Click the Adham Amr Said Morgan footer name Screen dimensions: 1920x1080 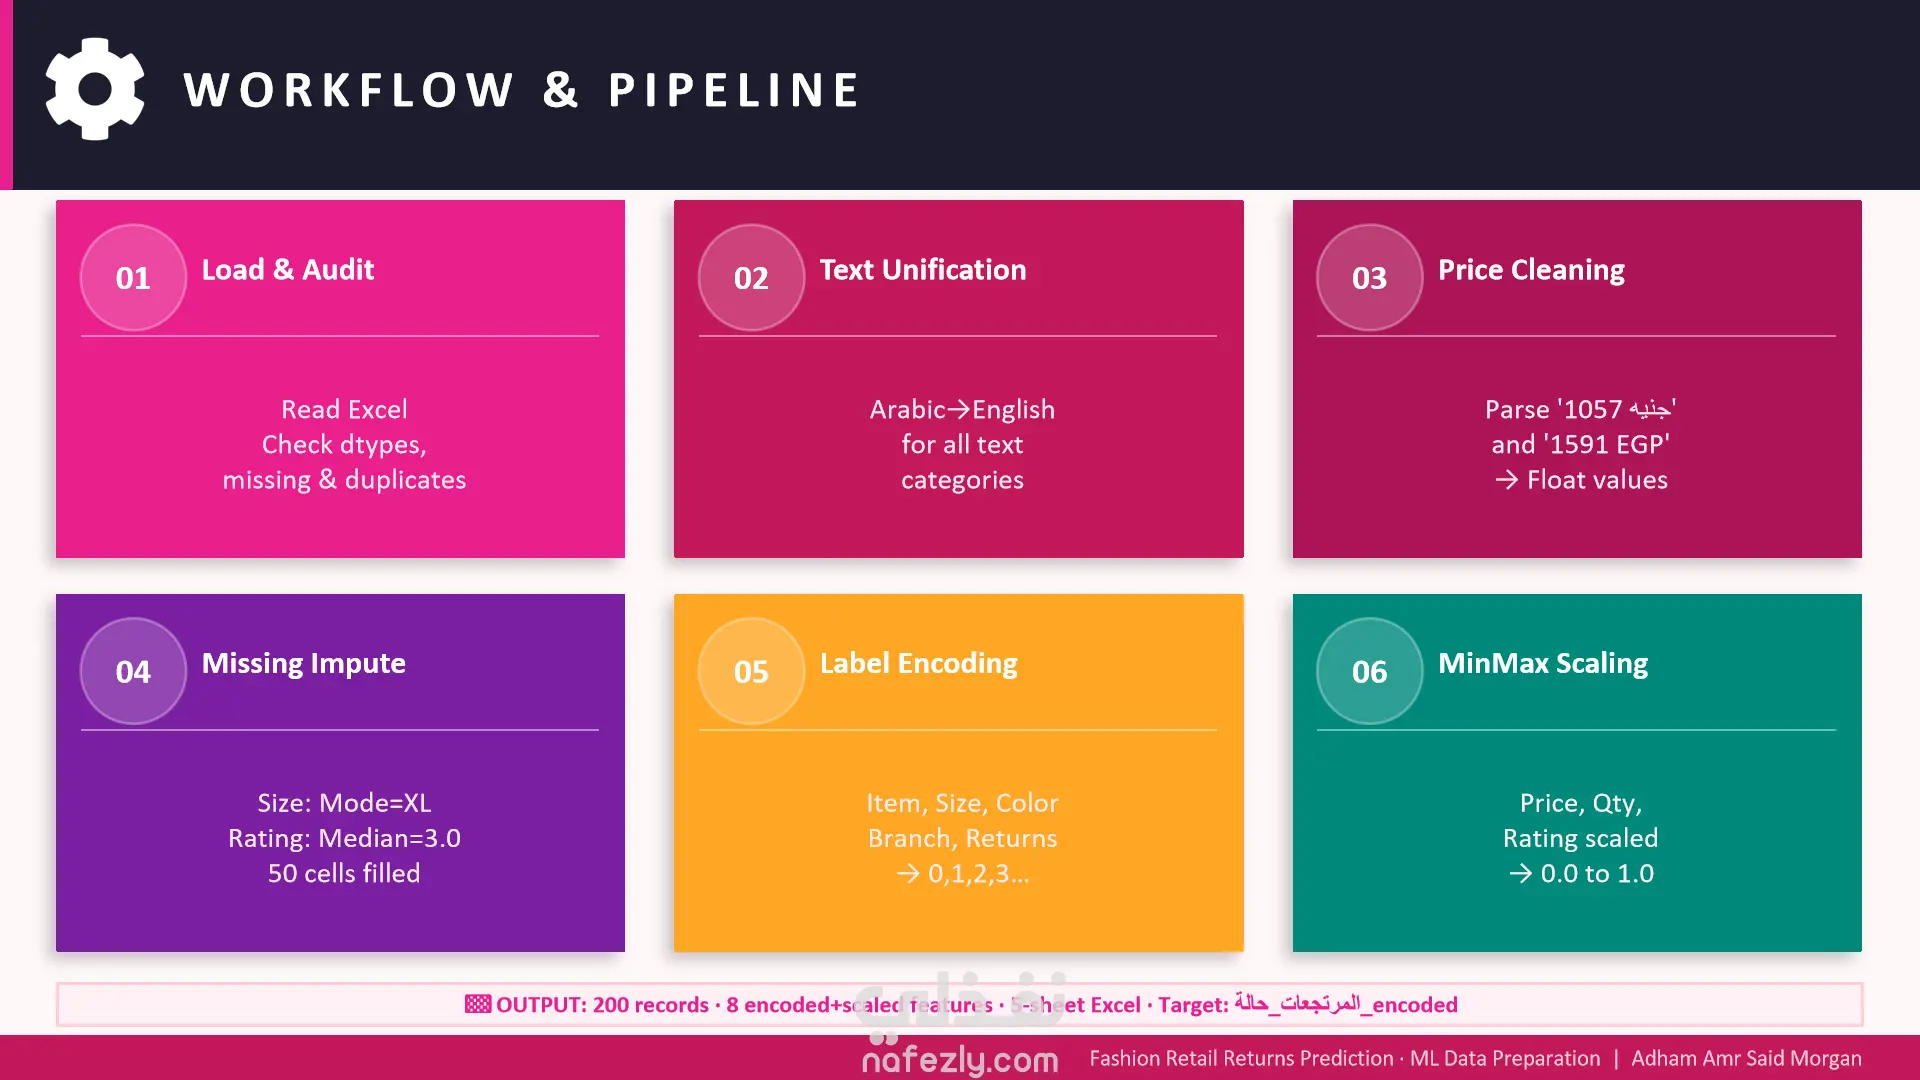point(1746,1058)
